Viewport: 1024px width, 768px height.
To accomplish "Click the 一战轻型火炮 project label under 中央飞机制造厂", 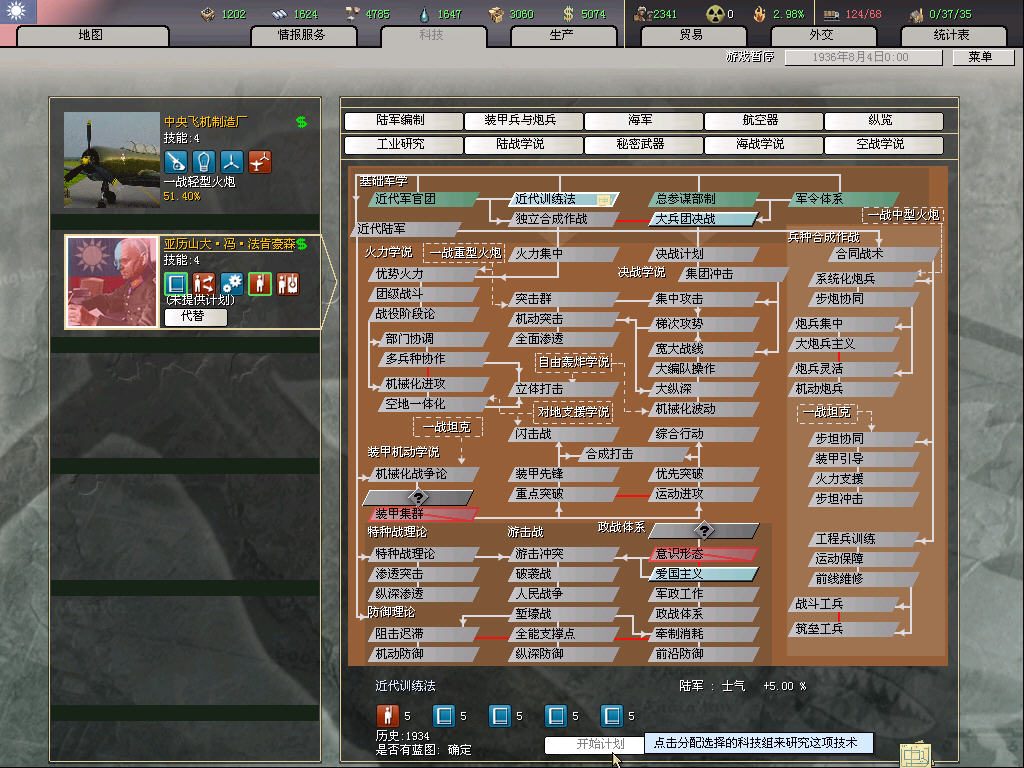I will click(199, 182).
